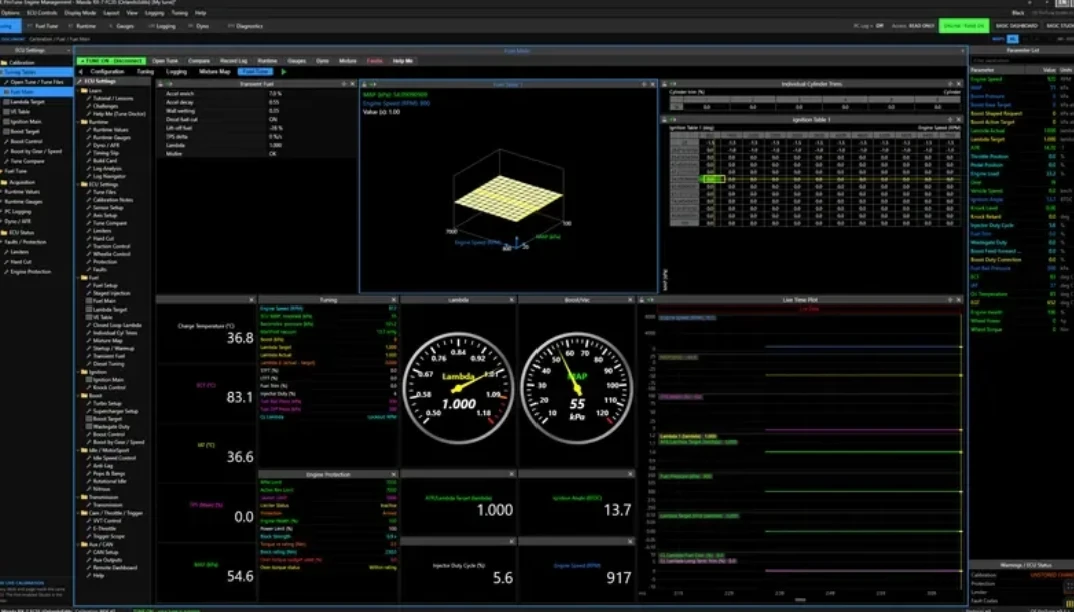
Task: Click the lock icon on Live Time Plot panel
Action: 642,300
